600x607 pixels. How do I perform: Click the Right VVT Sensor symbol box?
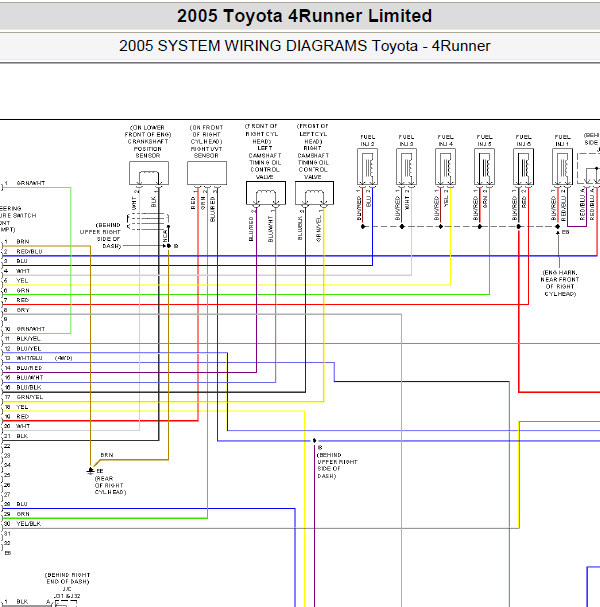coord(207,173)
